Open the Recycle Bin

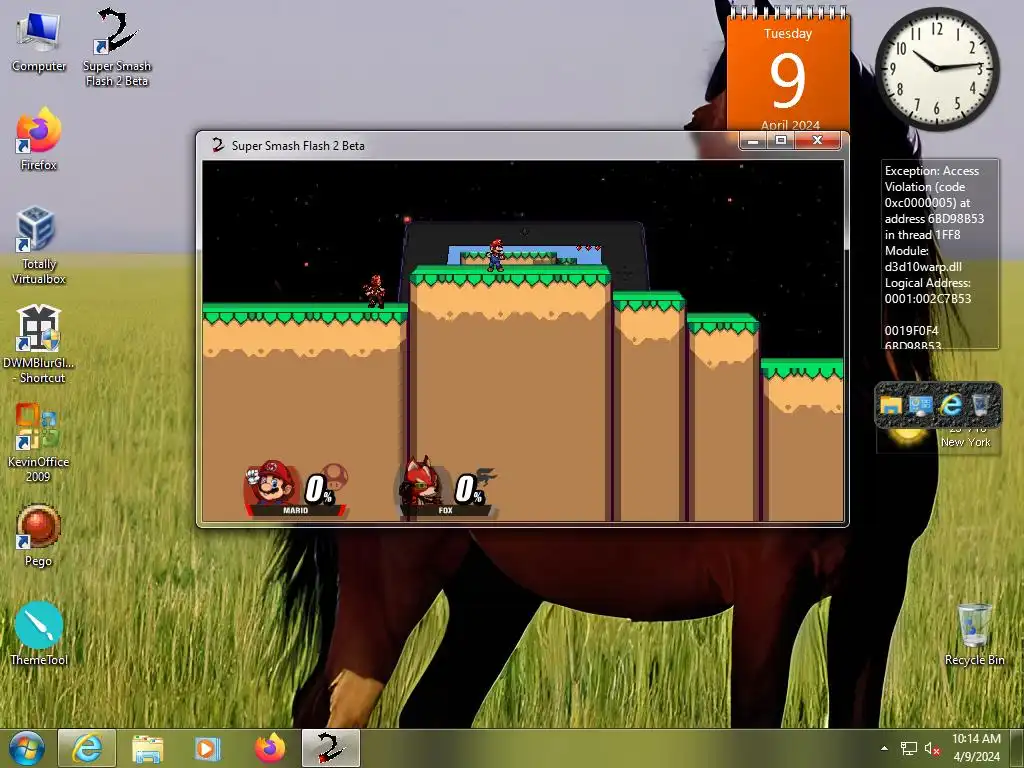[x=974, y=634]
